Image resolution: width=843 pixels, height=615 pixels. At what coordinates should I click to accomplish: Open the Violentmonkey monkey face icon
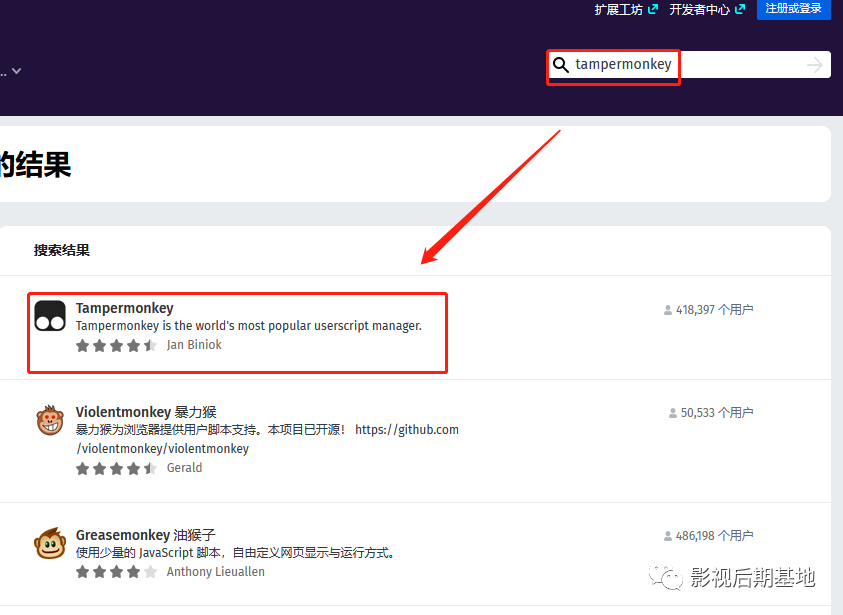click(x=50, y=420)
